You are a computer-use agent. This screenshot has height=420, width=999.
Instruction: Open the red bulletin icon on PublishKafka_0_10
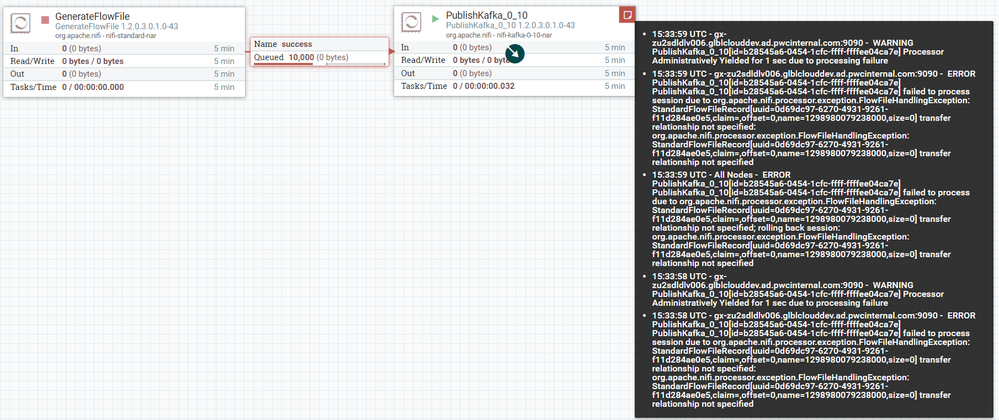627,15
